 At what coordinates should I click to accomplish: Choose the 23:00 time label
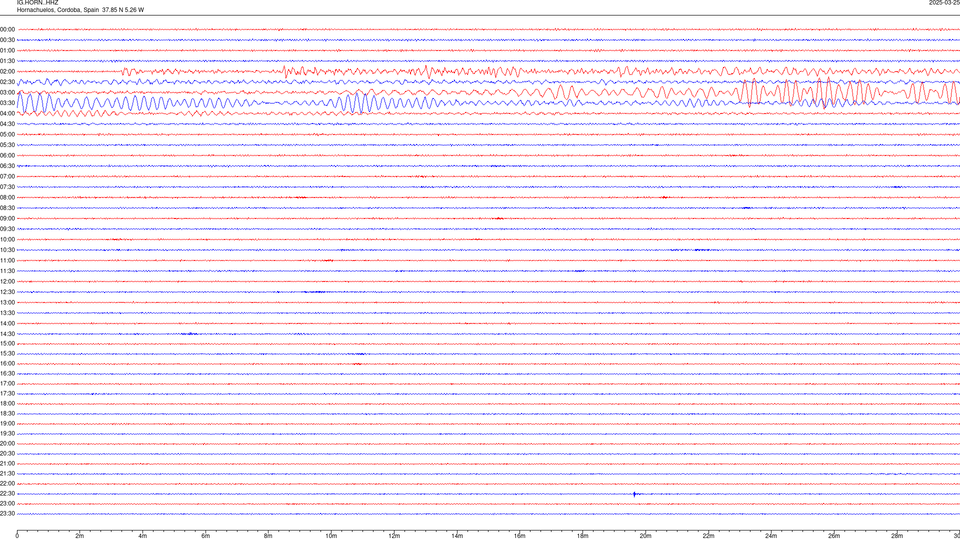coord(7,503)
